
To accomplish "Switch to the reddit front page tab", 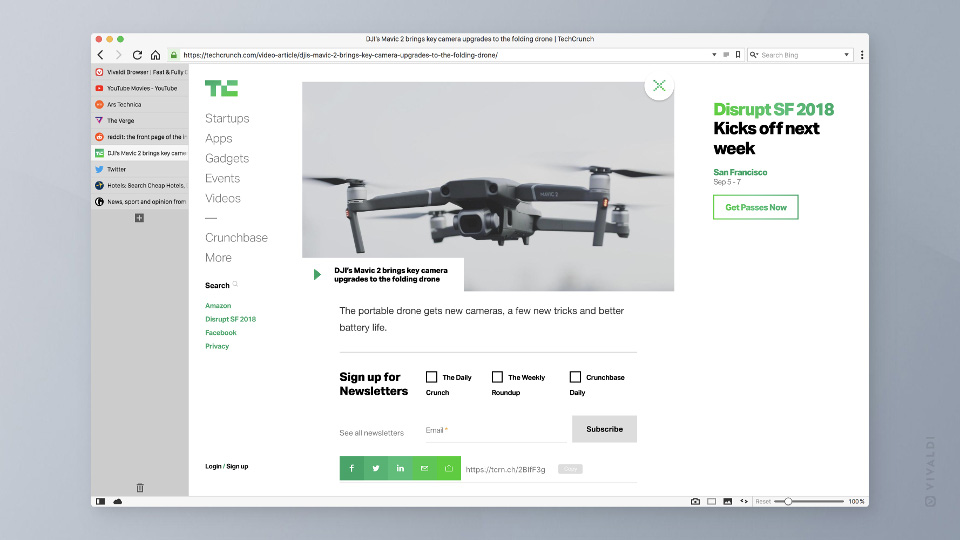I will tap(140, 137).
